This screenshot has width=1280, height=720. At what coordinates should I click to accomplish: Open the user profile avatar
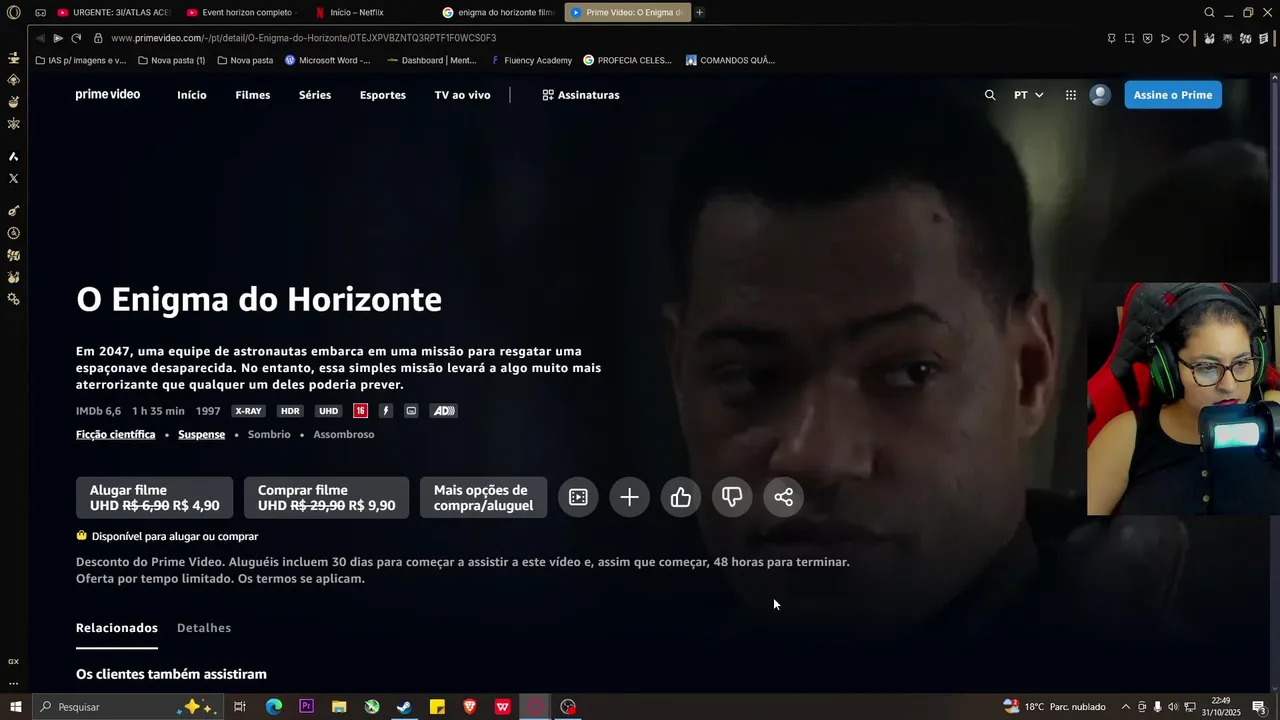[x=1100, y=95]
